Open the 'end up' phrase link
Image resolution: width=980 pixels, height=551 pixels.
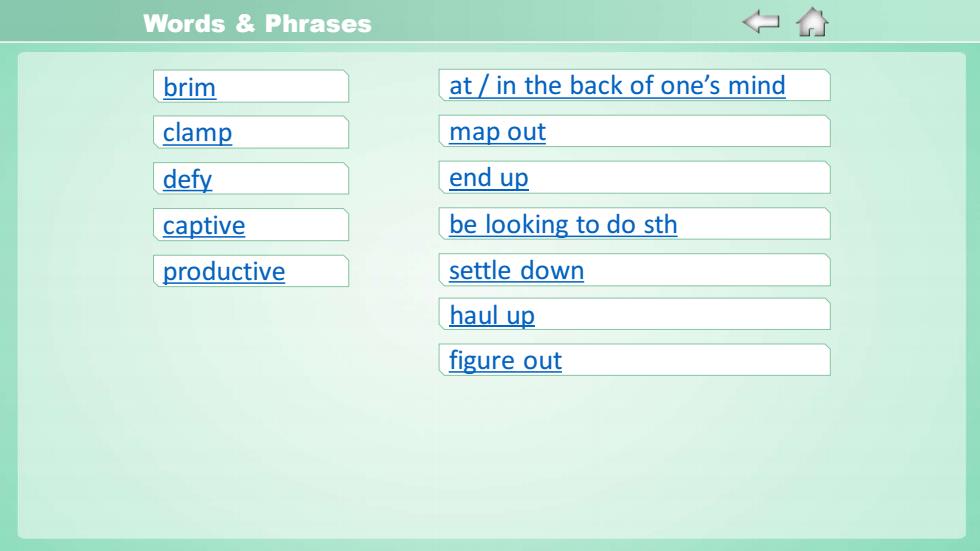pos(489,178)
